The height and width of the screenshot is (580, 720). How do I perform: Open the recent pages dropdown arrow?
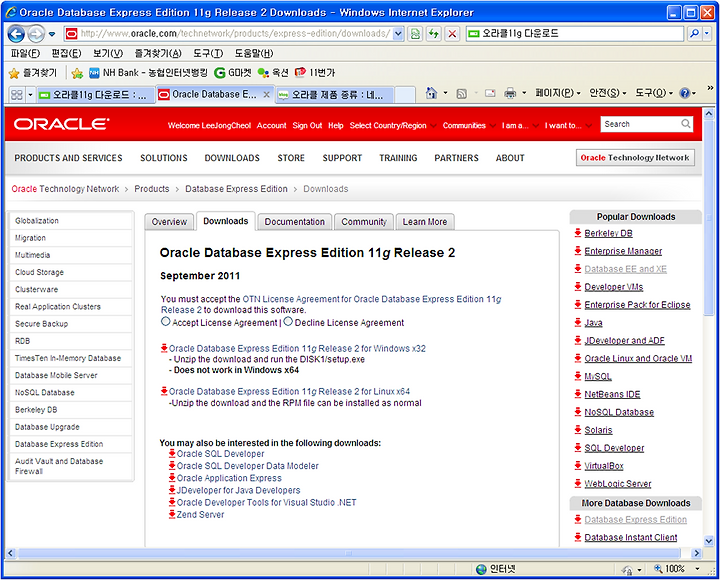point(52,34)
